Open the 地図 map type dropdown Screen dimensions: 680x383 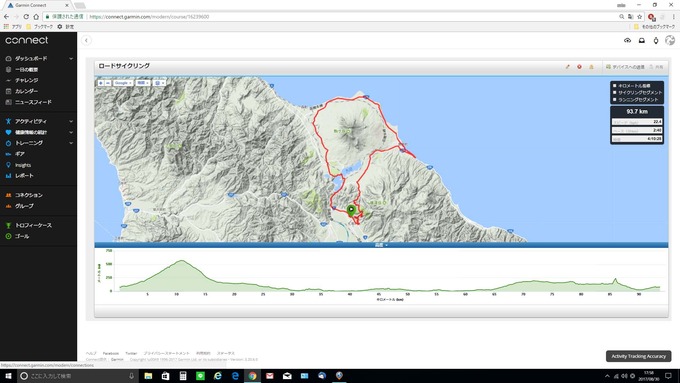143,82
